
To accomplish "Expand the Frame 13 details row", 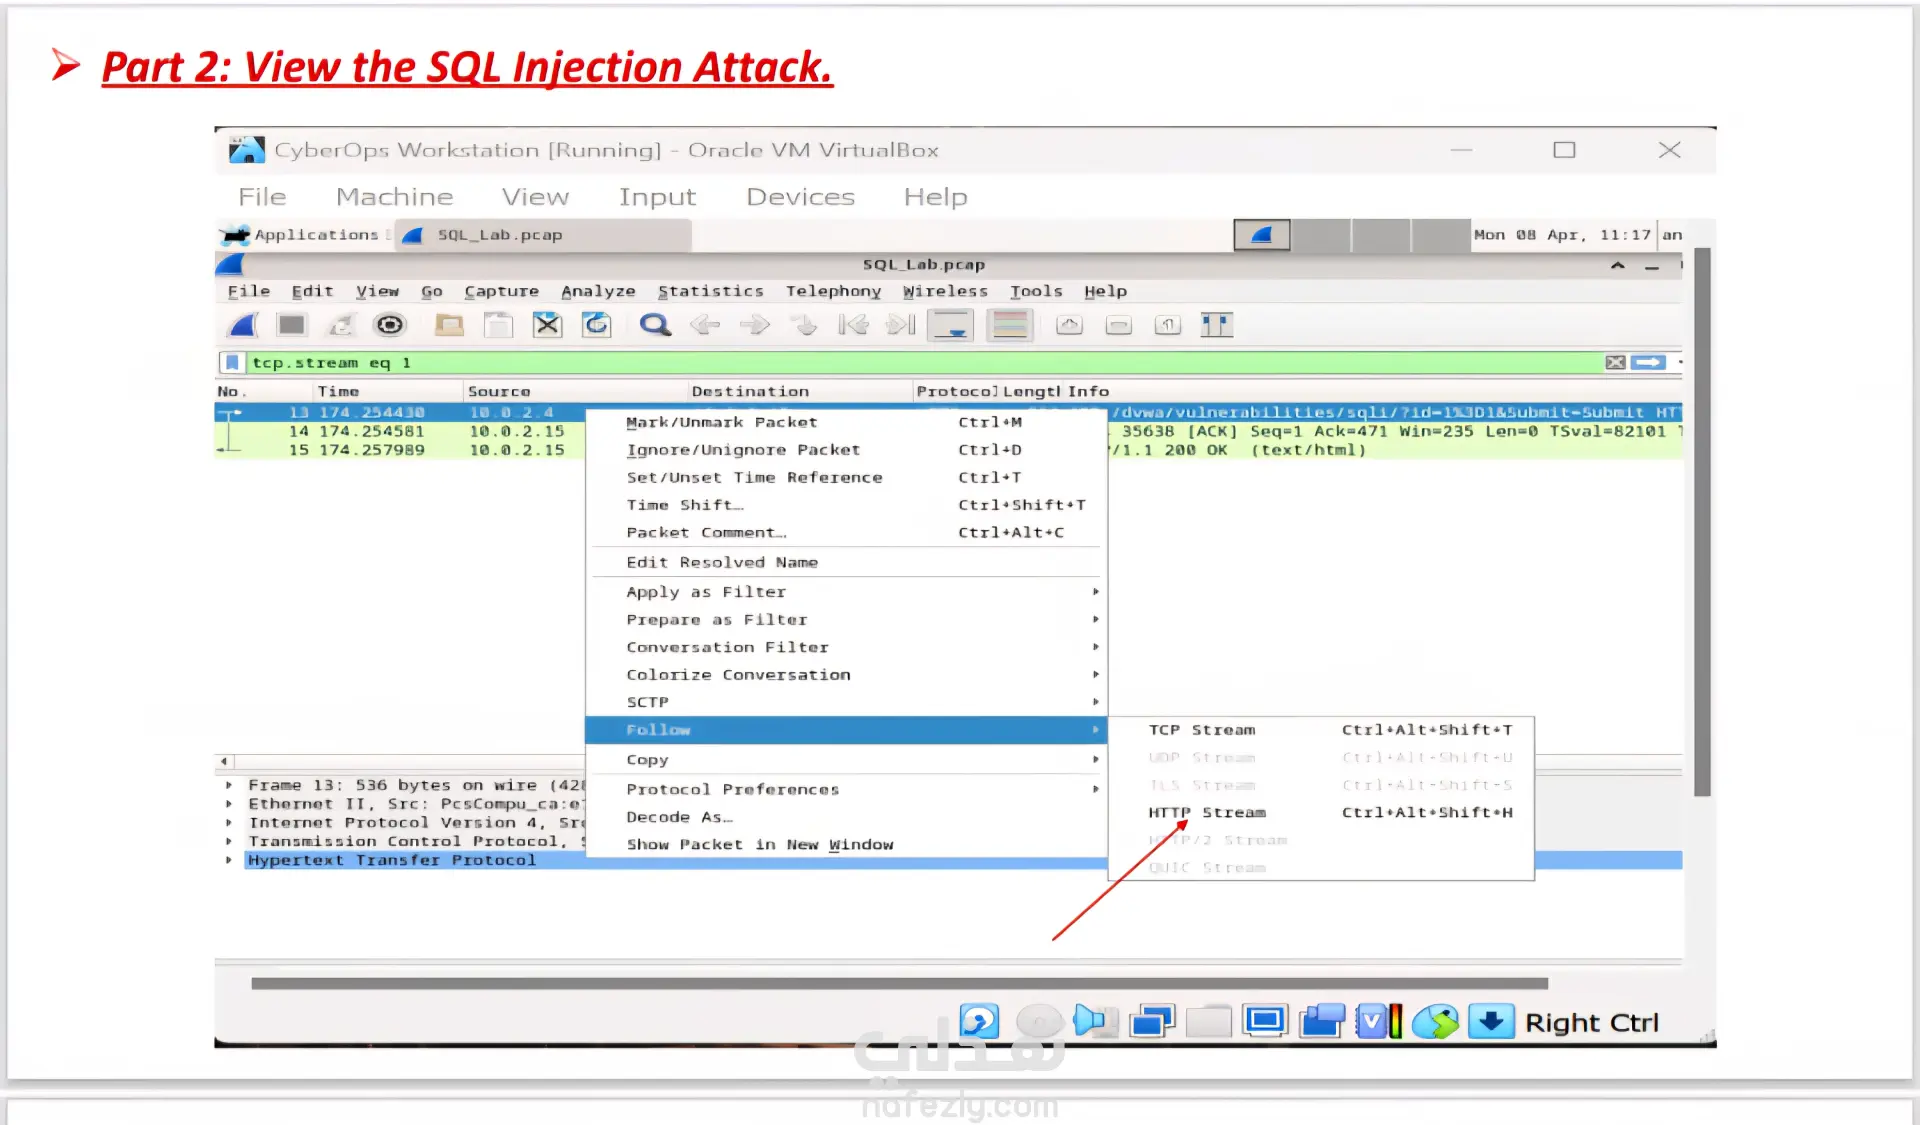I will coord(229,785).
